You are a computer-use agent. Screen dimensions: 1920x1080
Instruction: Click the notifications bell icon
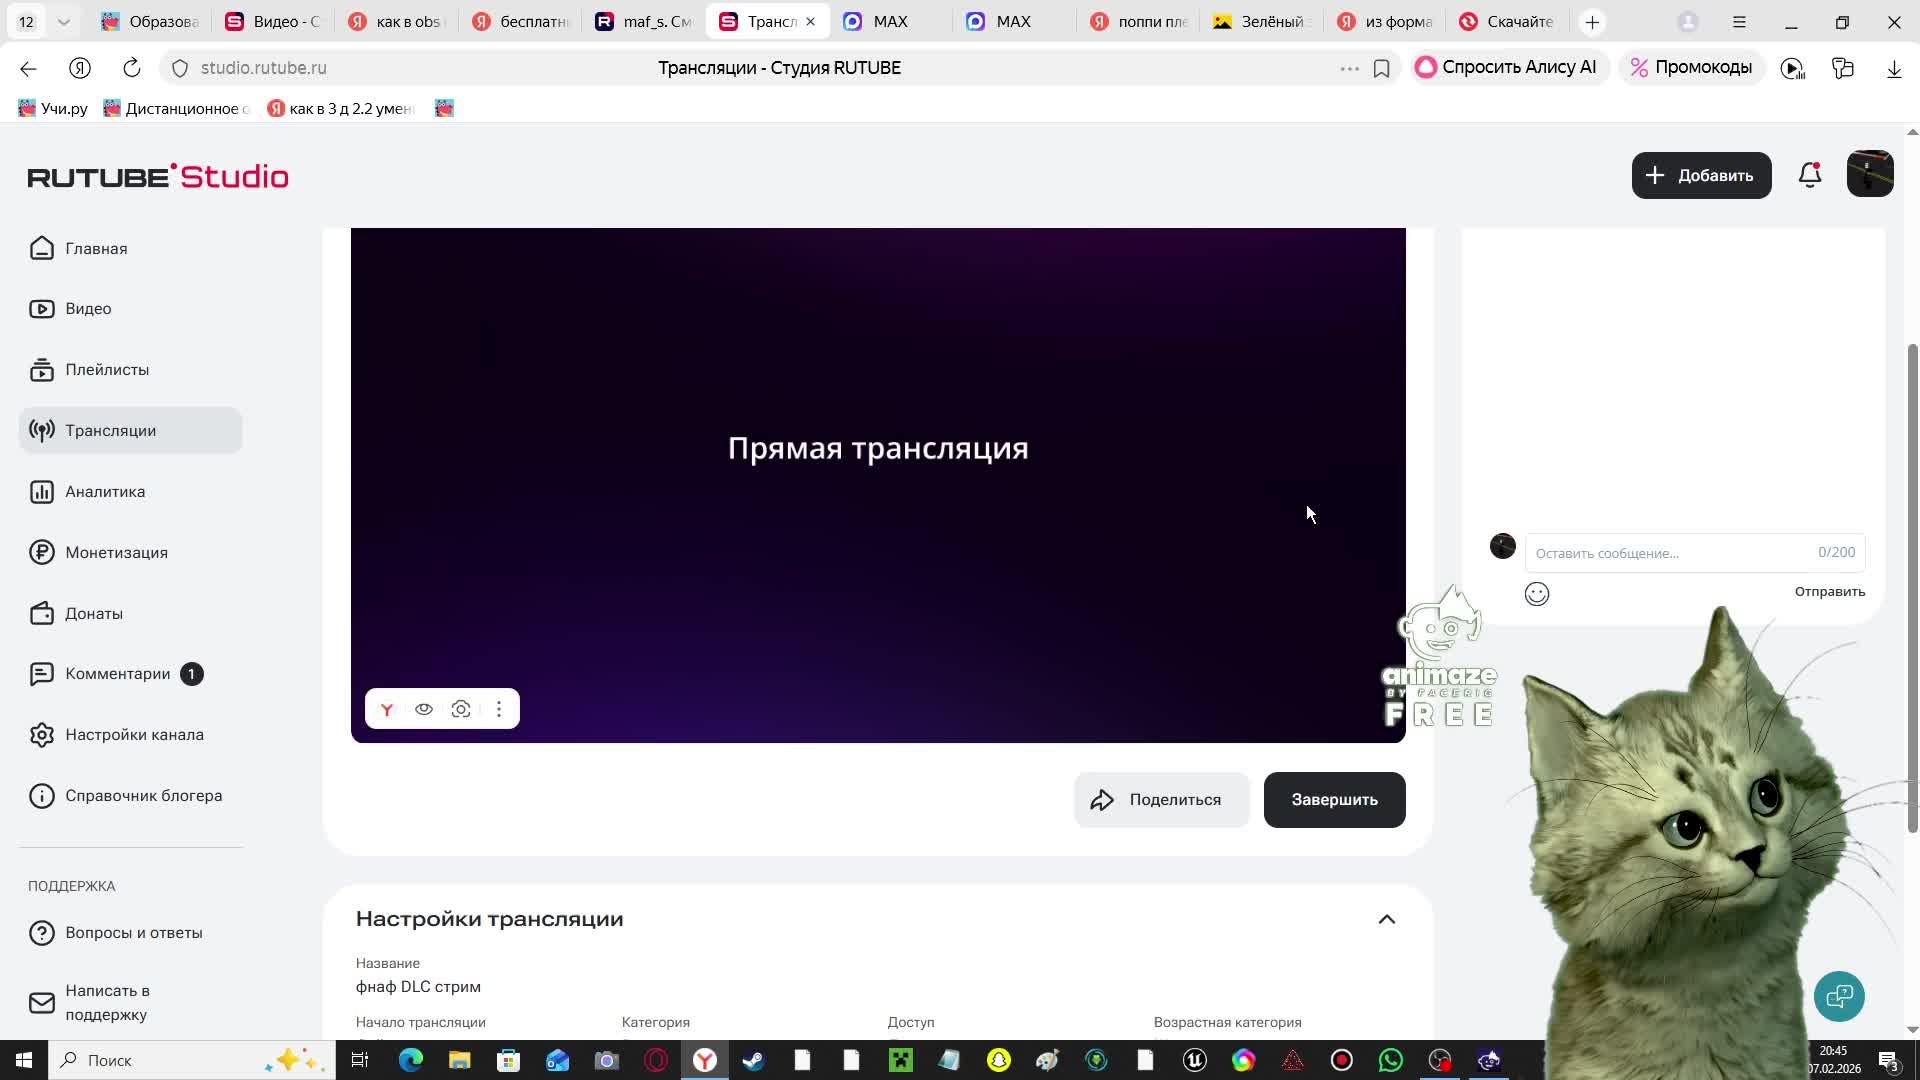tap(1809, 175)
